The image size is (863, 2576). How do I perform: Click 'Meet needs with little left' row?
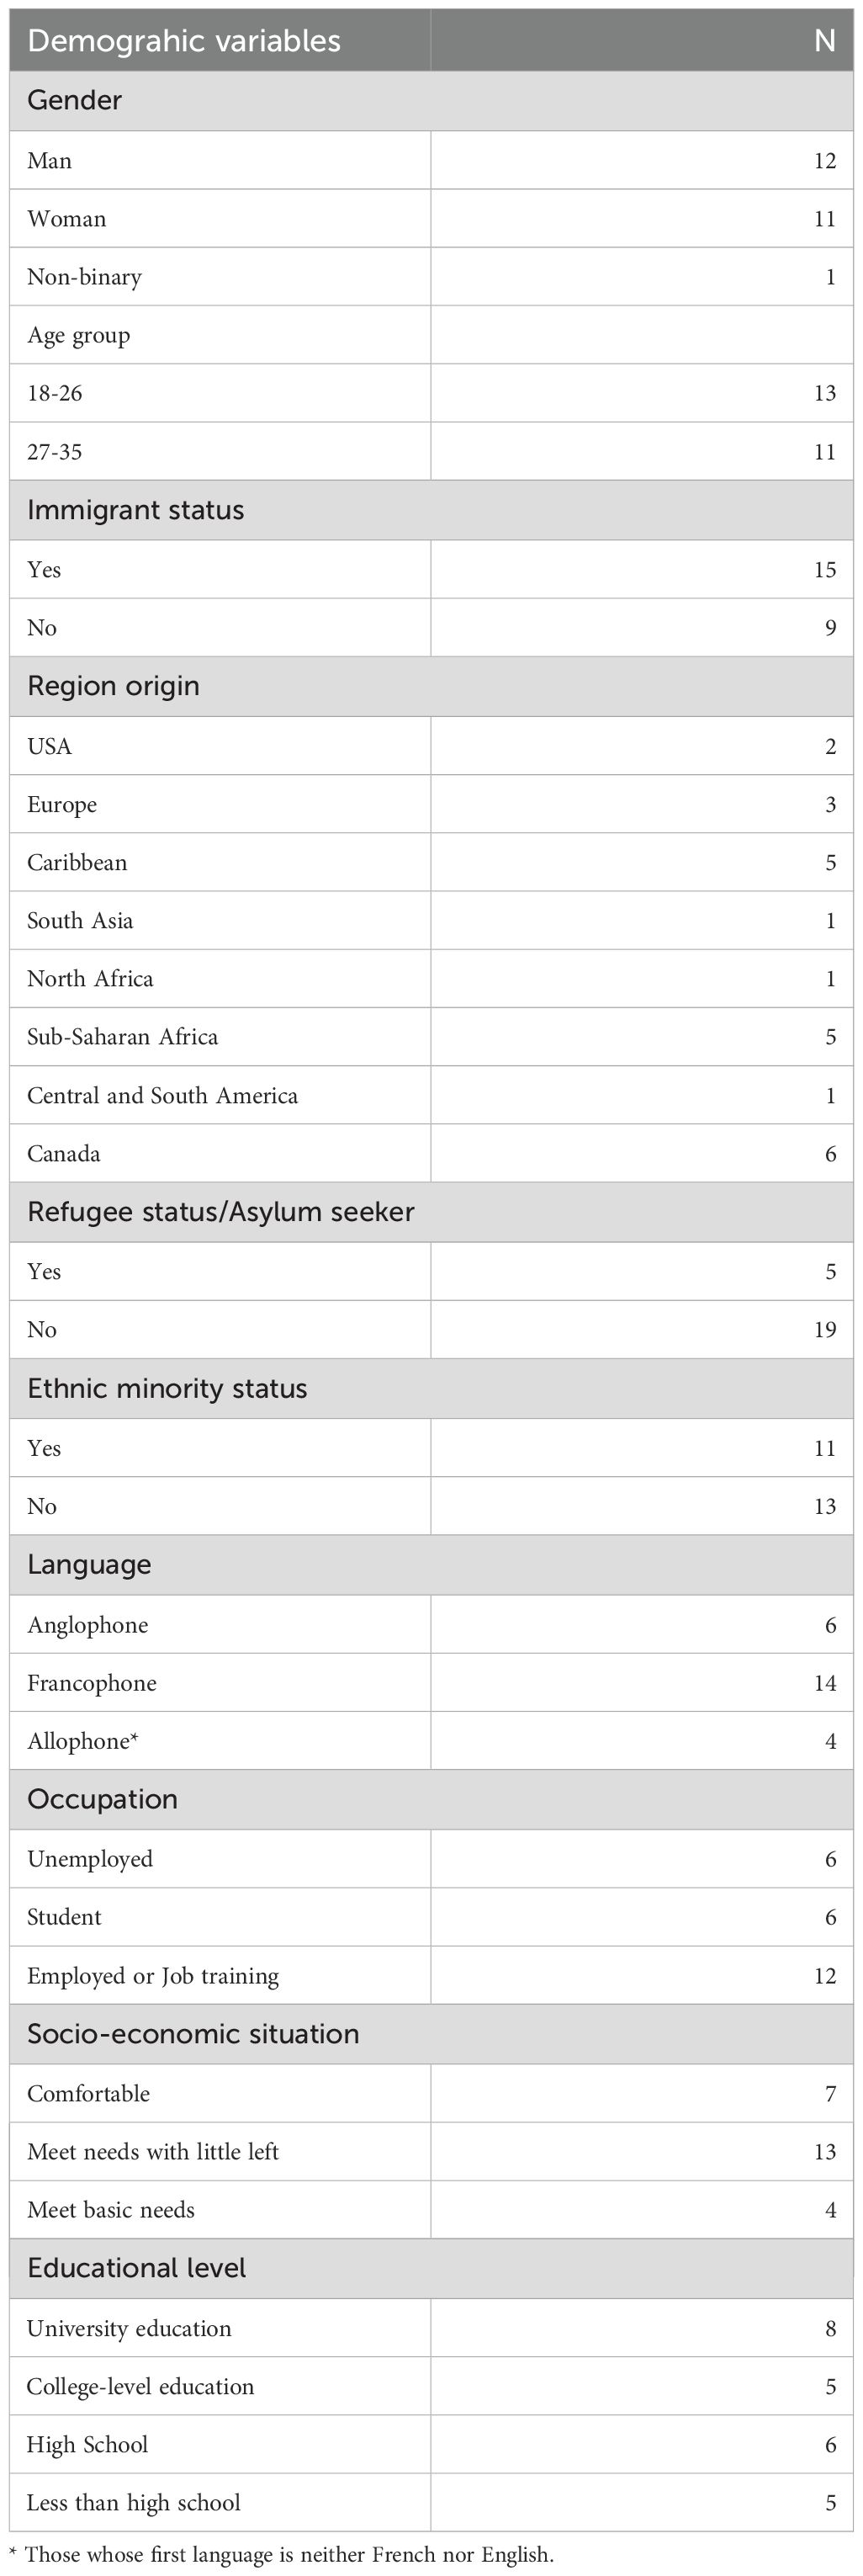pos(153,2152)
